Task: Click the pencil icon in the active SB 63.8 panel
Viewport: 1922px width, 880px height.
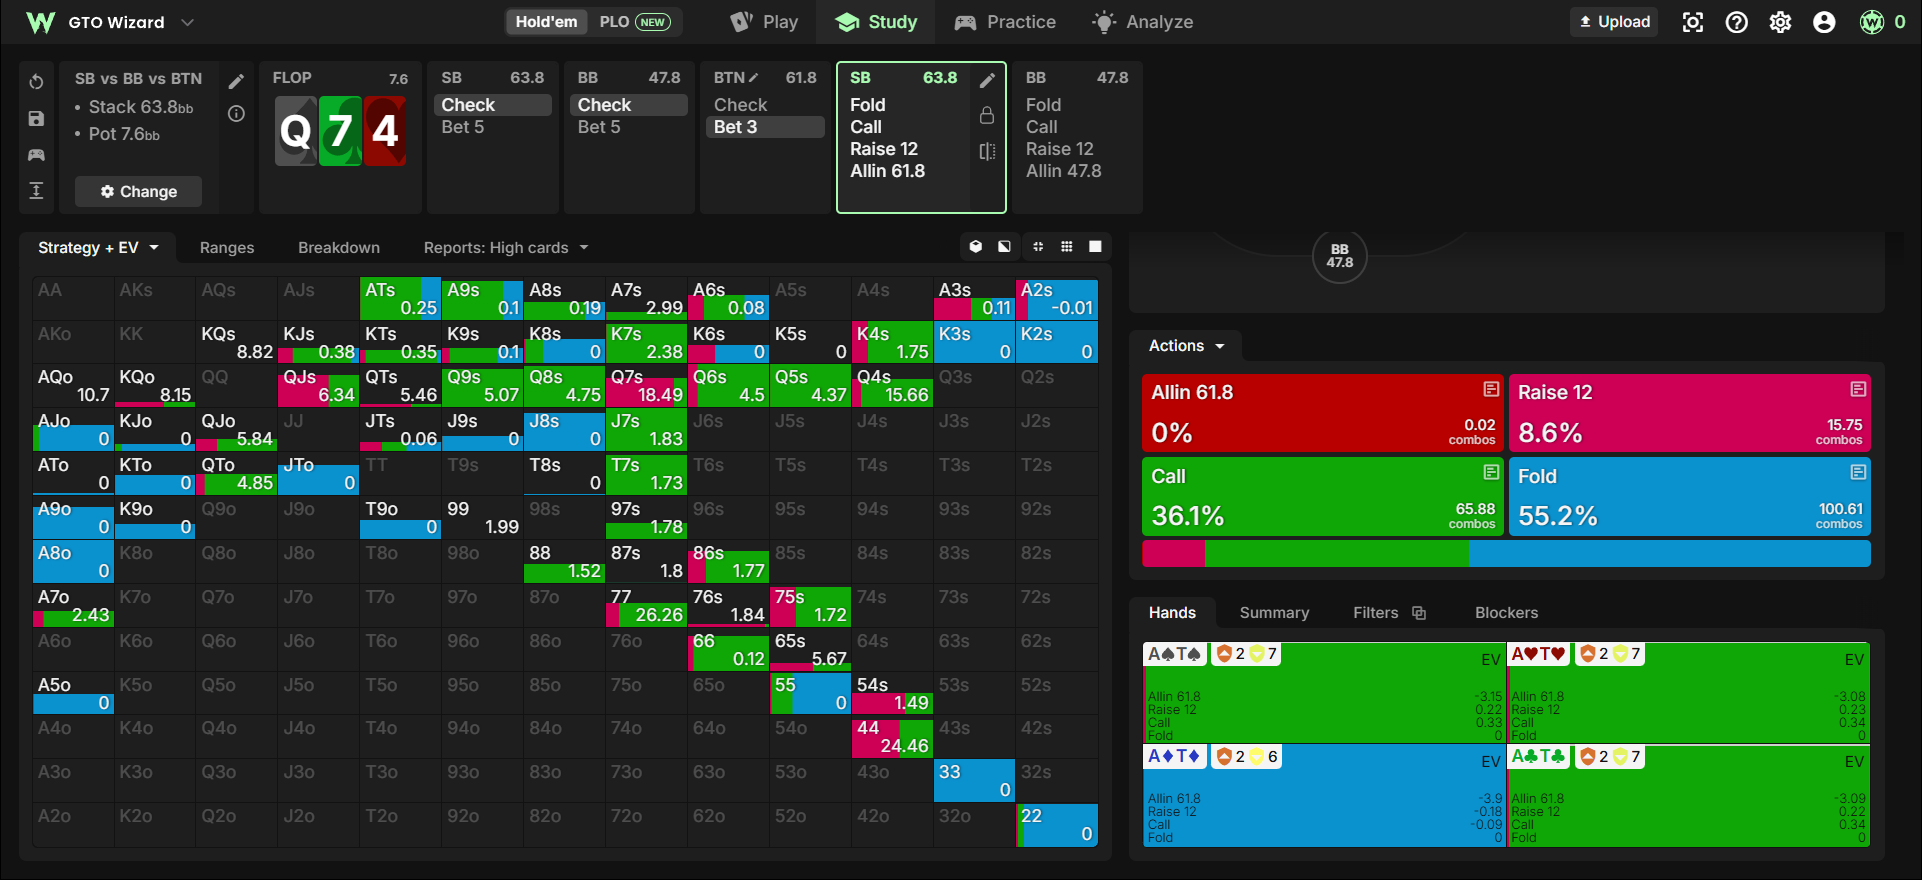Action: click(x=987, y=81)
